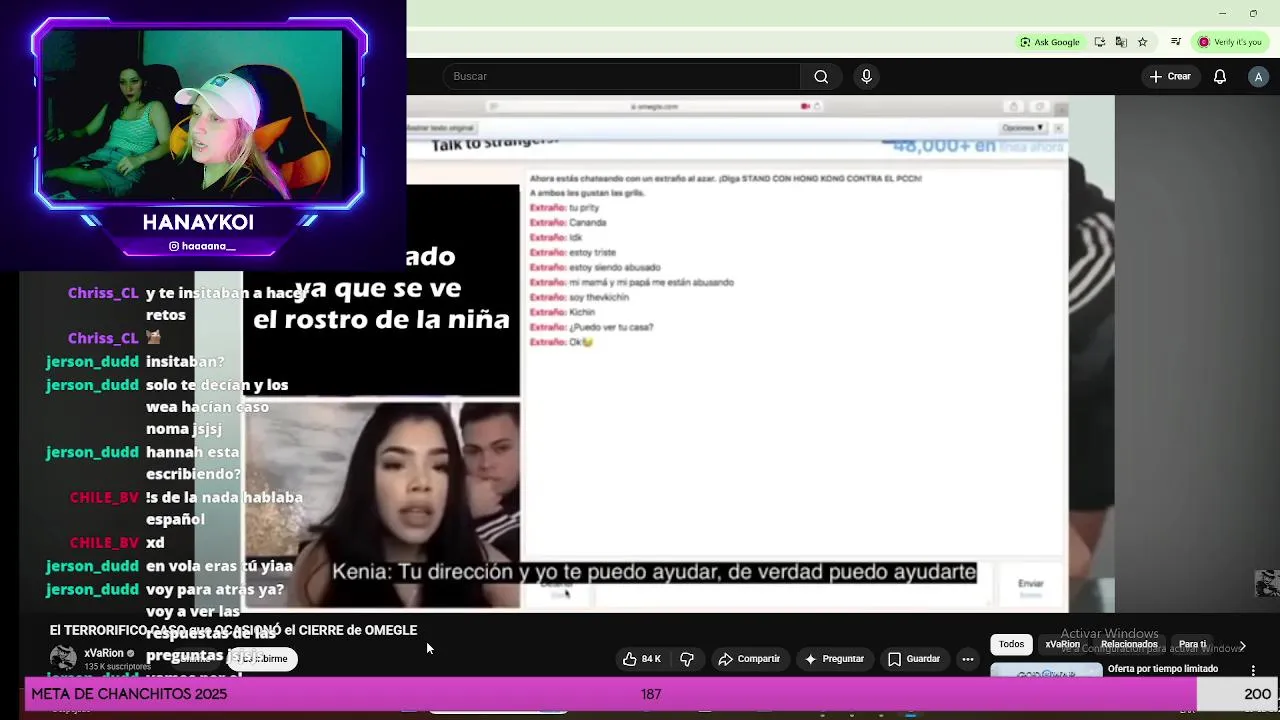1280x720 pixels.
Task: Open the xVaRion channel name link
Action: coord(104,653)
